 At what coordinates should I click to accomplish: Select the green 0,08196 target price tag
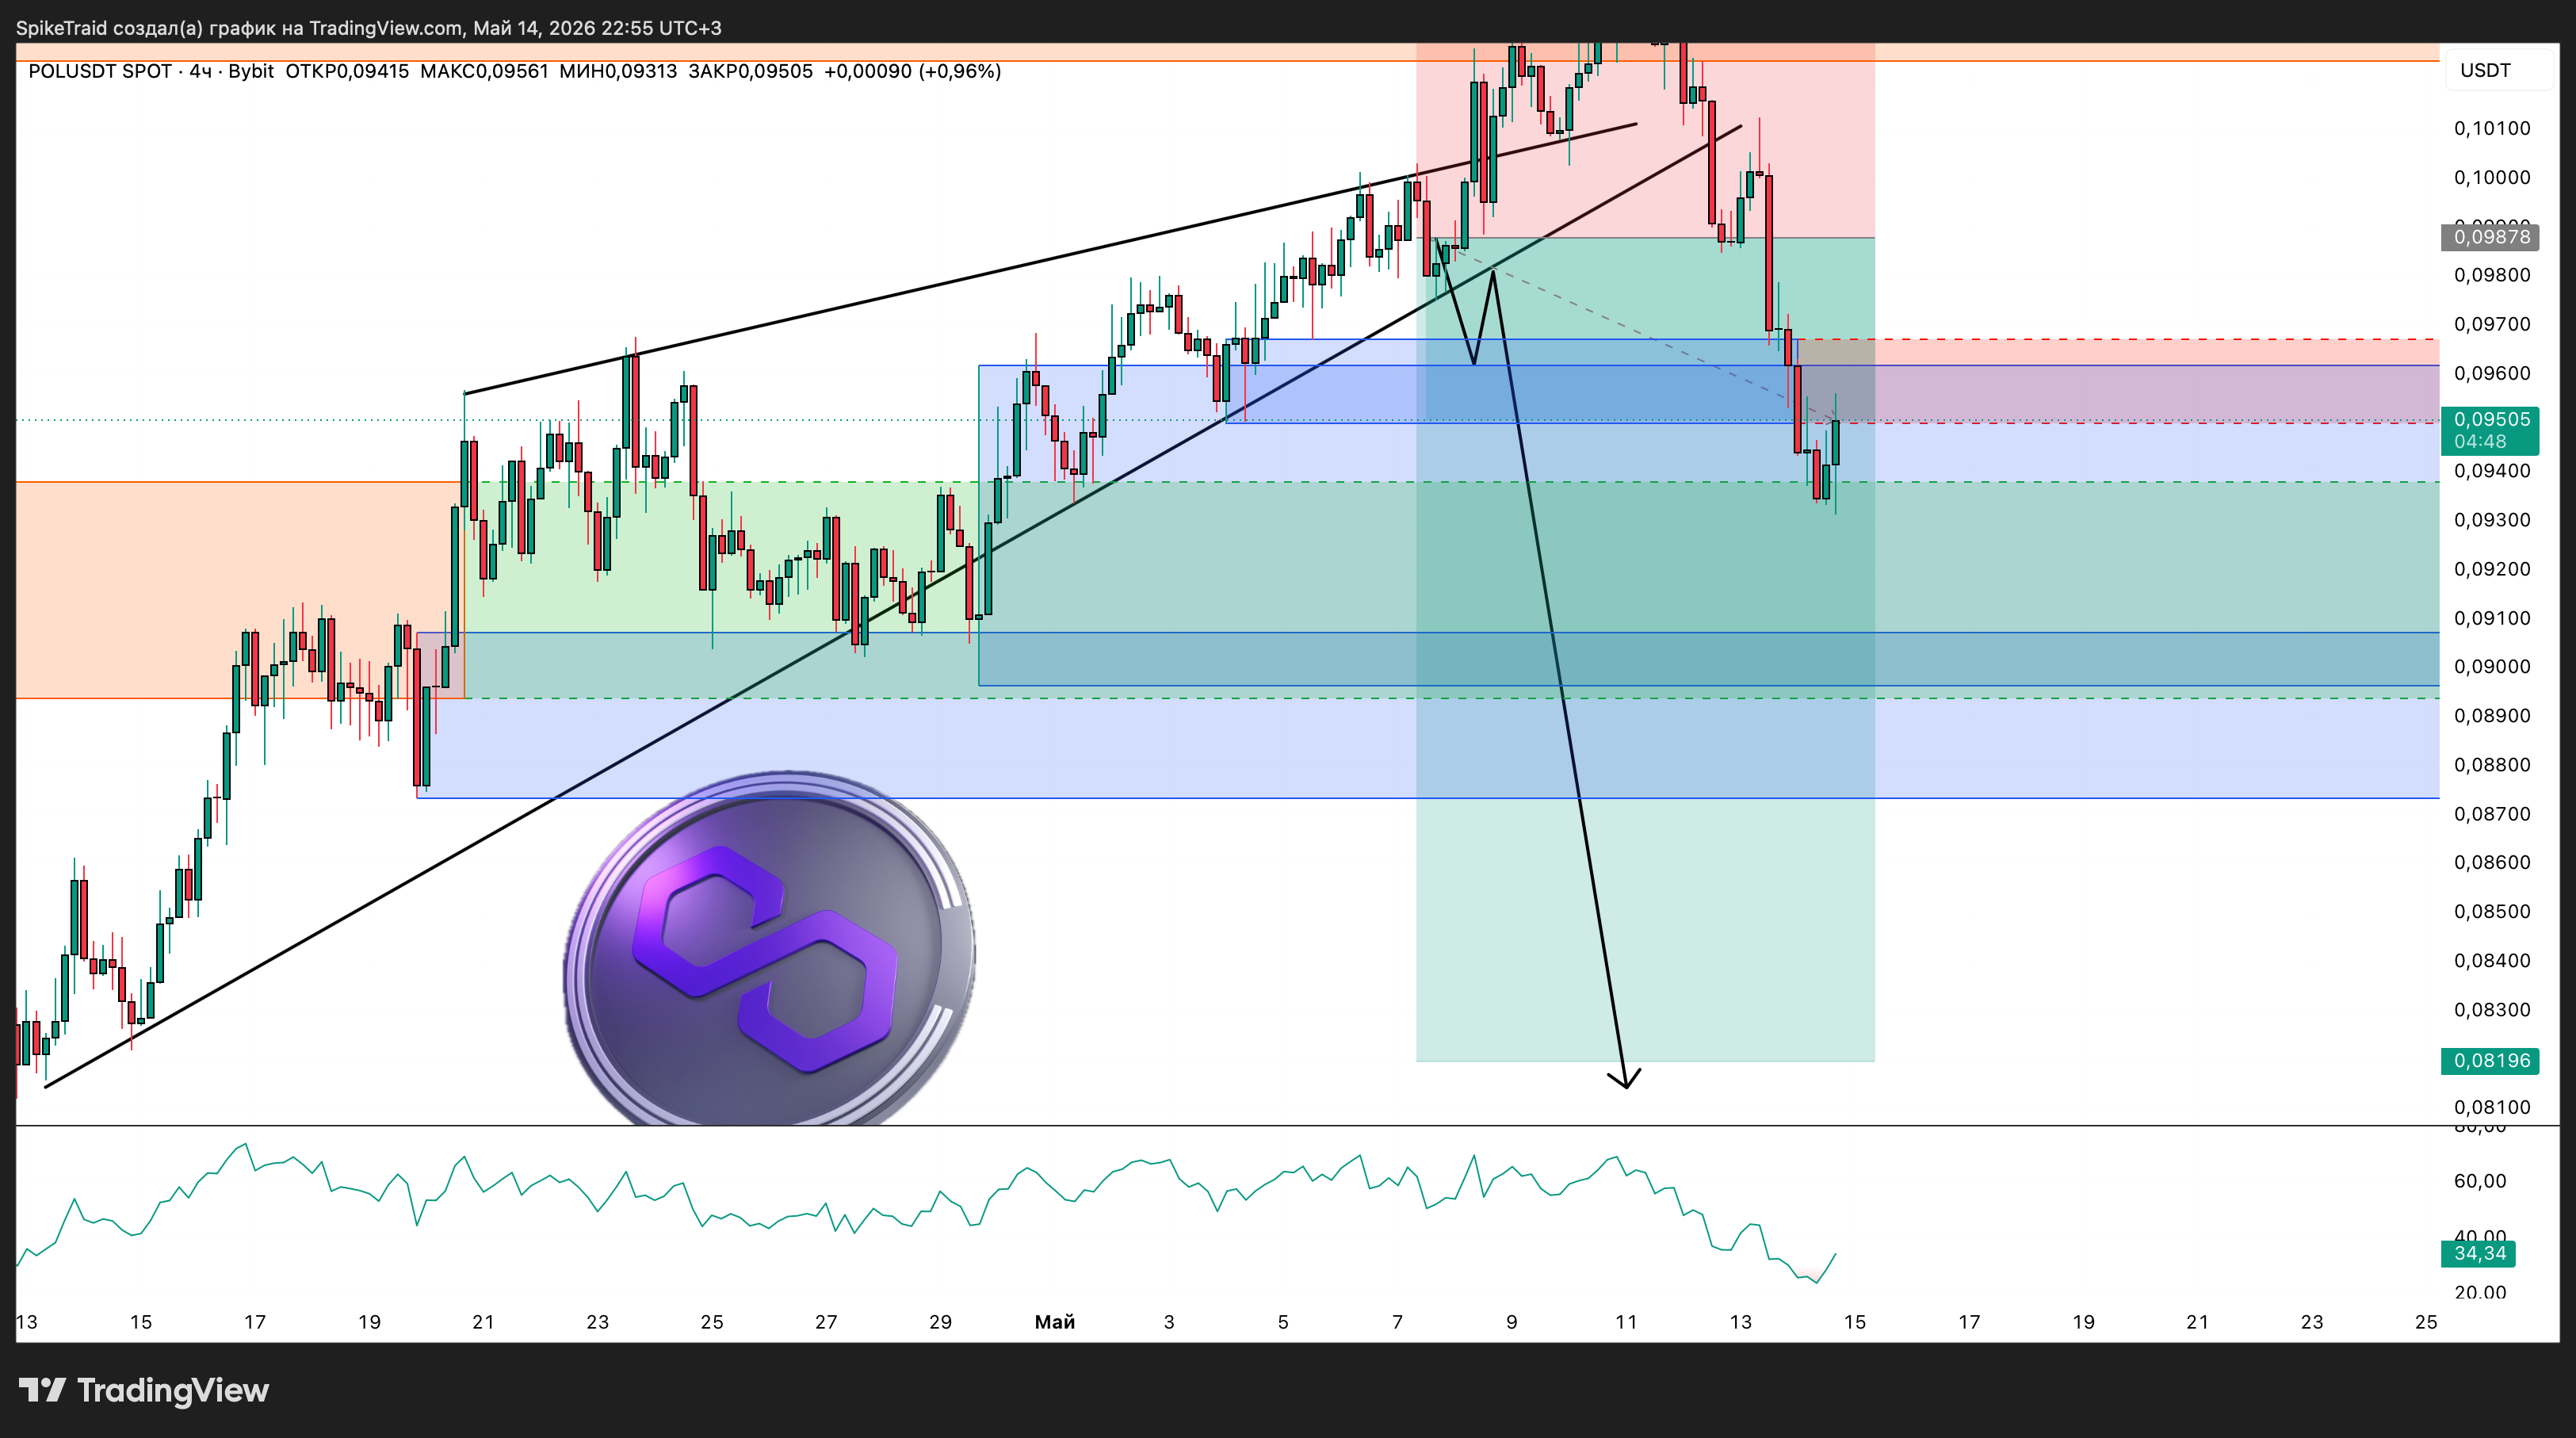click(2490, 1060)
